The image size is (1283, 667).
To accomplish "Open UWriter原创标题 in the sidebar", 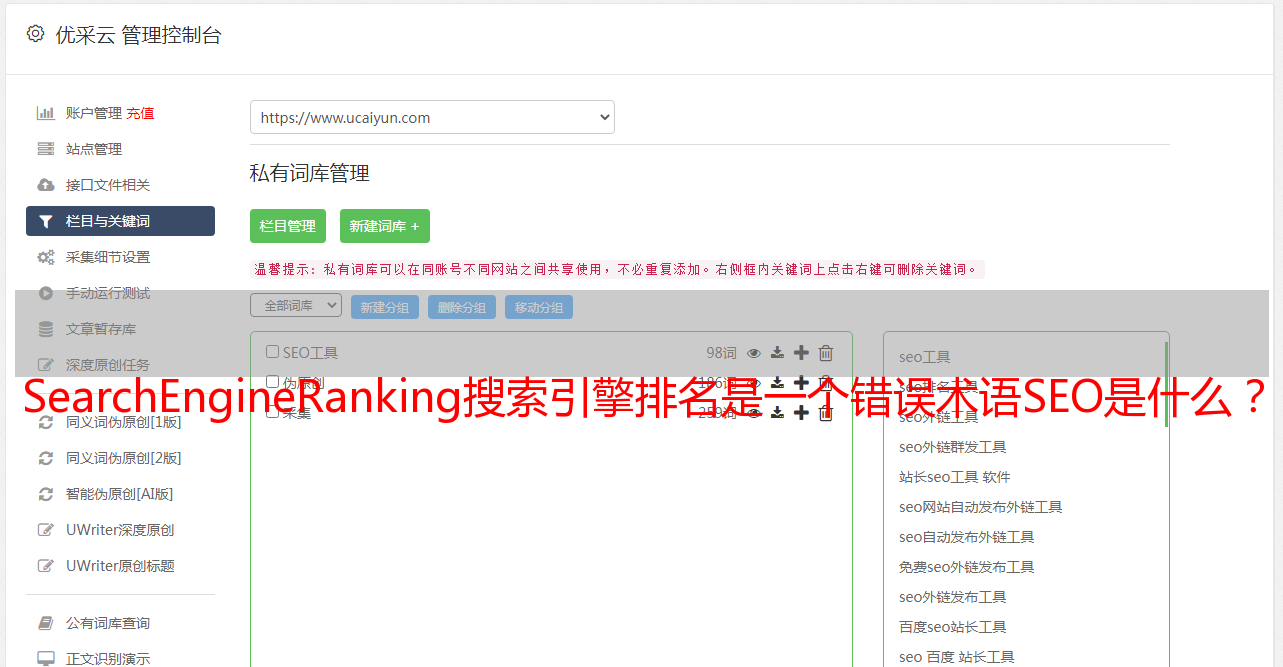I will (120, 566).
